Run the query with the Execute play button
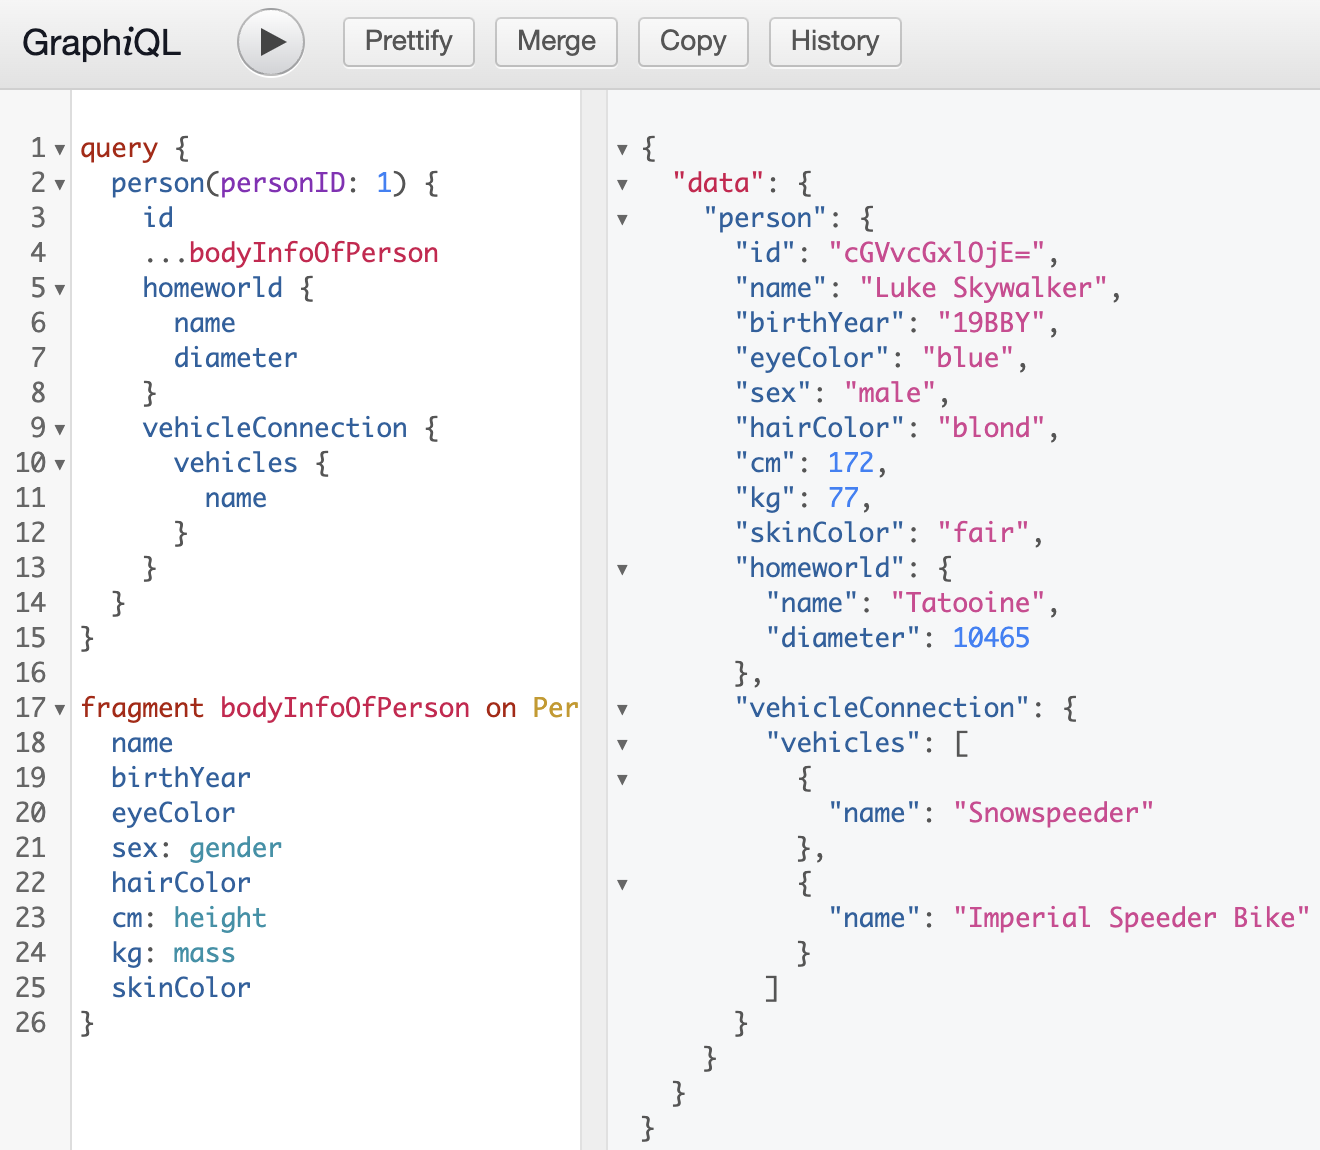 click(x=271, y=42)
